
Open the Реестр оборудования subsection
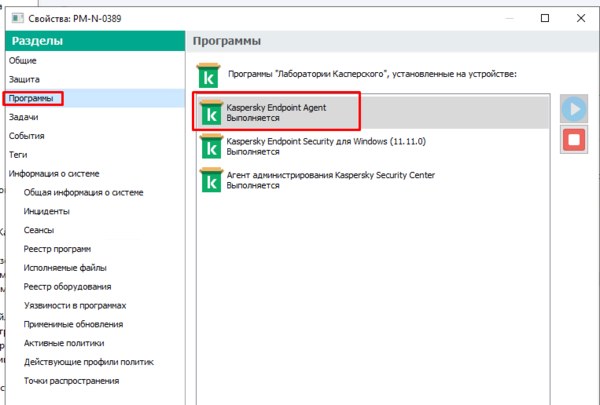pos(67,286)
